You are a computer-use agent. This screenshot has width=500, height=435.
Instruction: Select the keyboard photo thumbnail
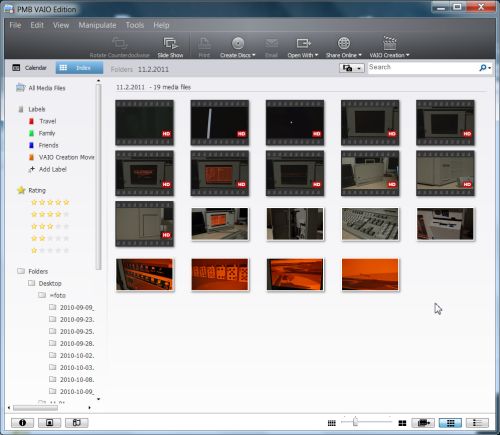(x=370, y=224)
